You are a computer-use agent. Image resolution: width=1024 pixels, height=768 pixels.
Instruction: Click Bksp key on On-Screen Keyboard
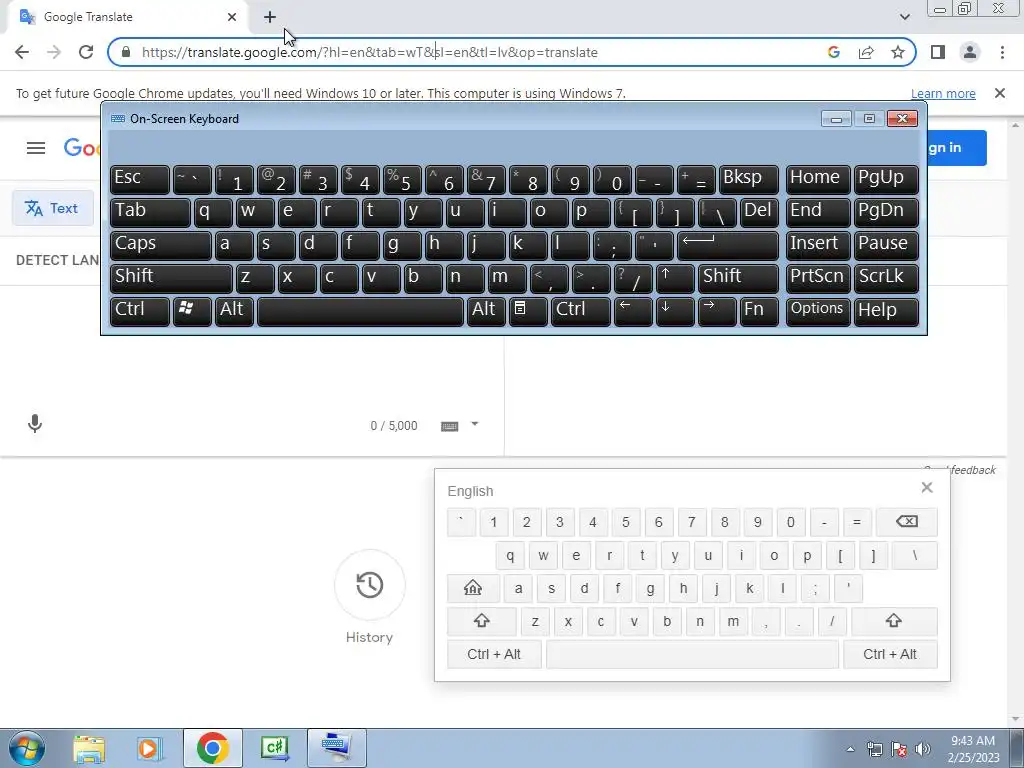click(748, 180)
